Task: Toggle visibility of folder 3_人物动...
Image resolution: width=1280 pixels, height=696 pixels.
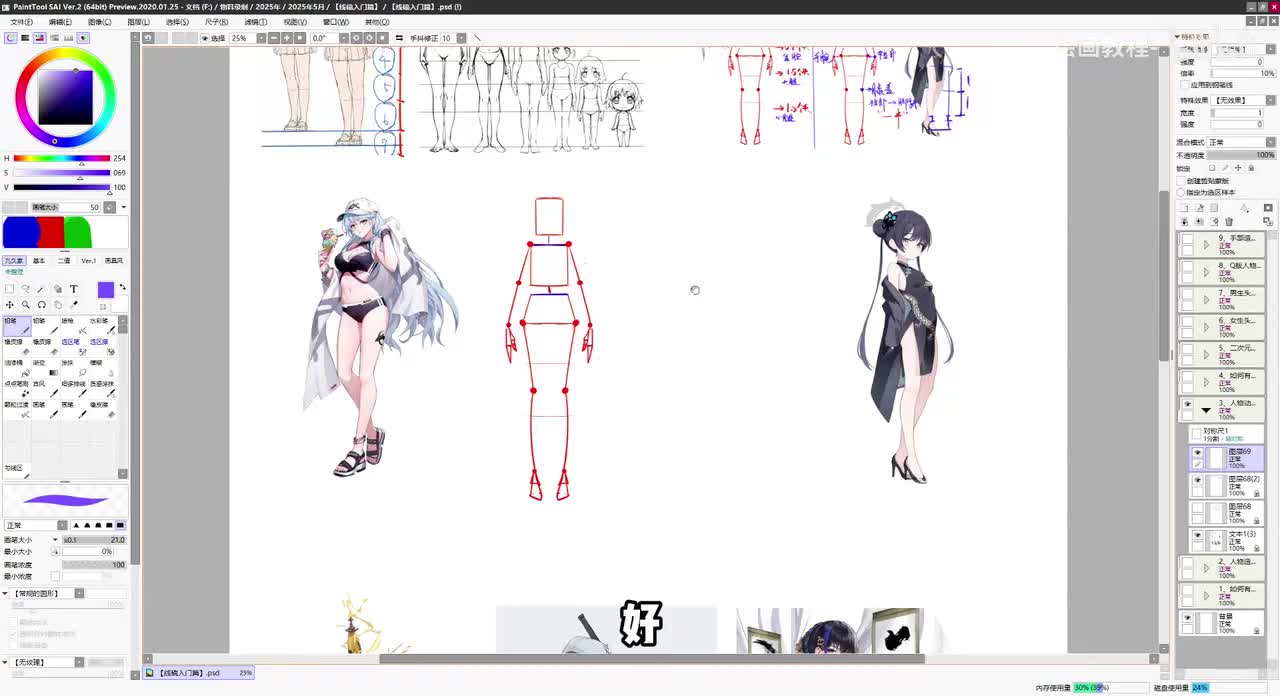Action: pyautogui.click(x=1187, y=404)
